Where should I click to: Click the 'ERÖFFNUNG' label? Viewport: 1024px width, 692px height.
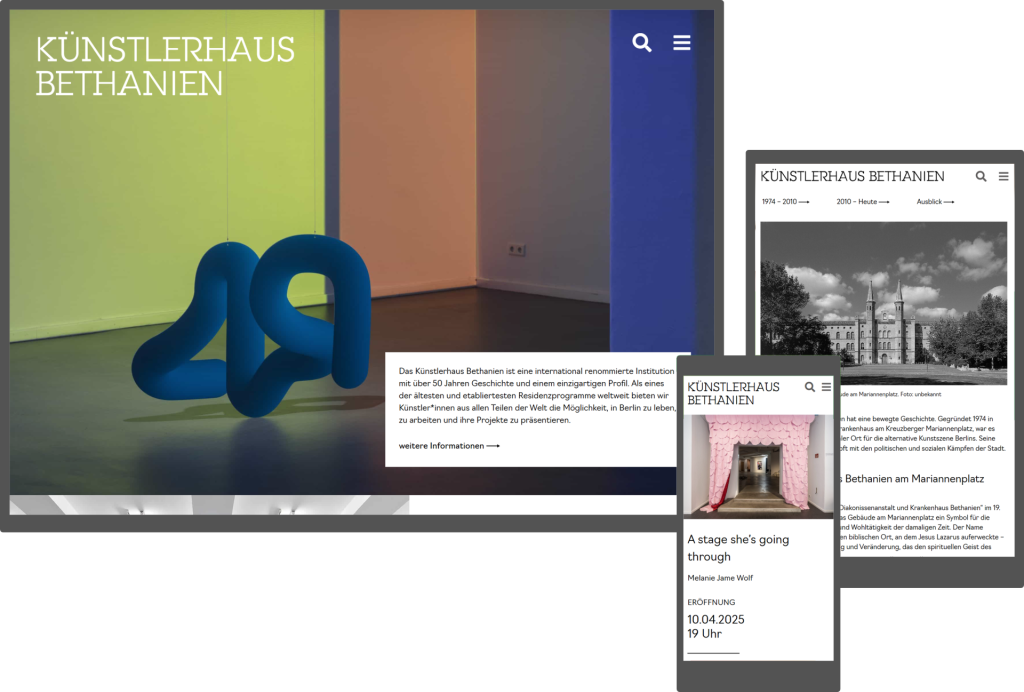(711, 603)
